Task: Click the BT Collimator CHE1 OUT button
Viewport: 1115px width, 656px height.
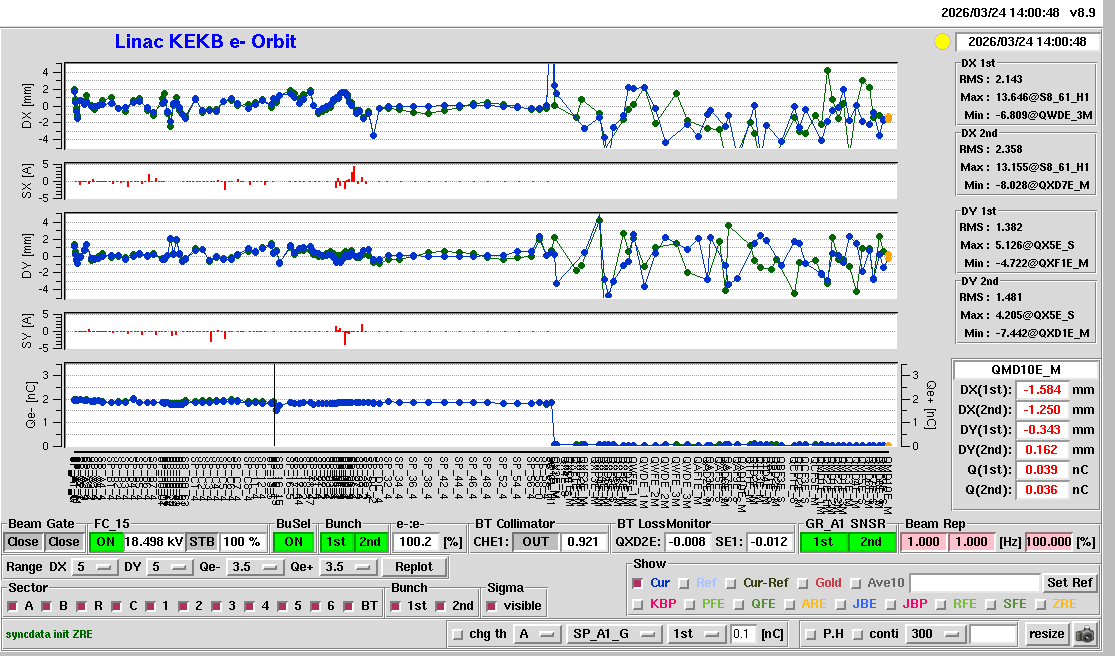Action: 536,542
